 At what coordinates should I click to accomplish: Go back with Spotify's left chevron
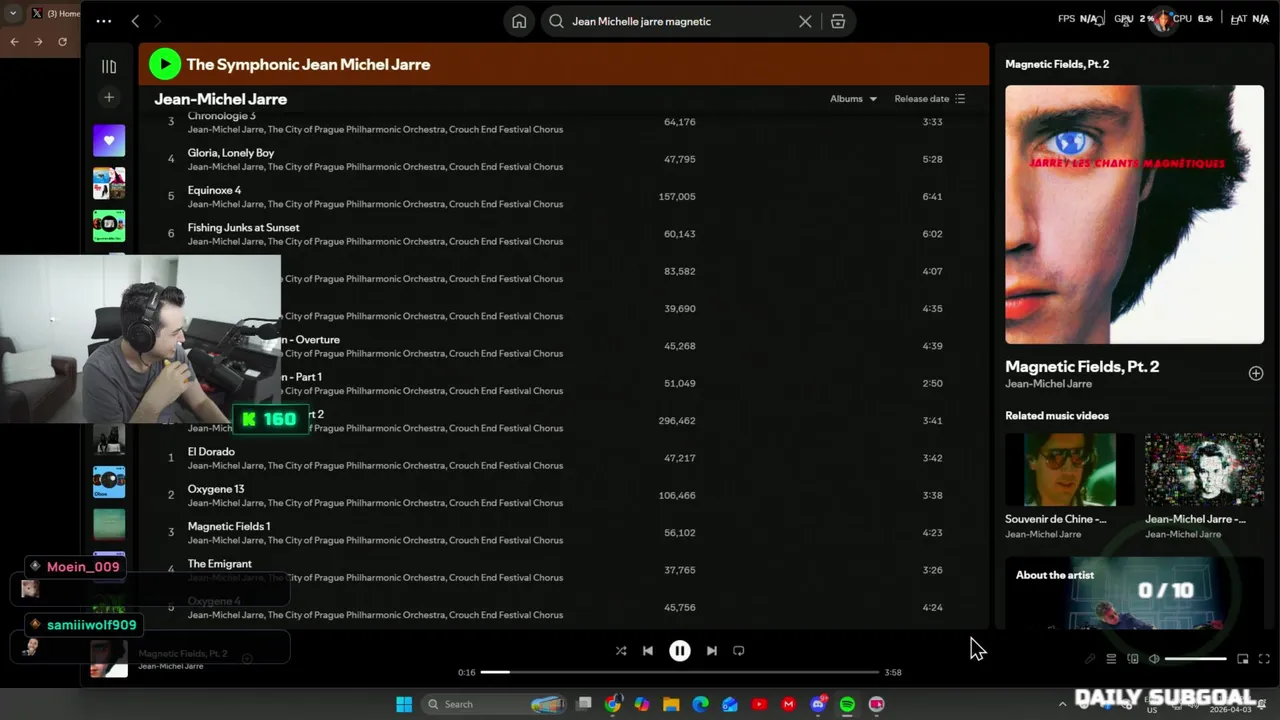tap(135, 21)
